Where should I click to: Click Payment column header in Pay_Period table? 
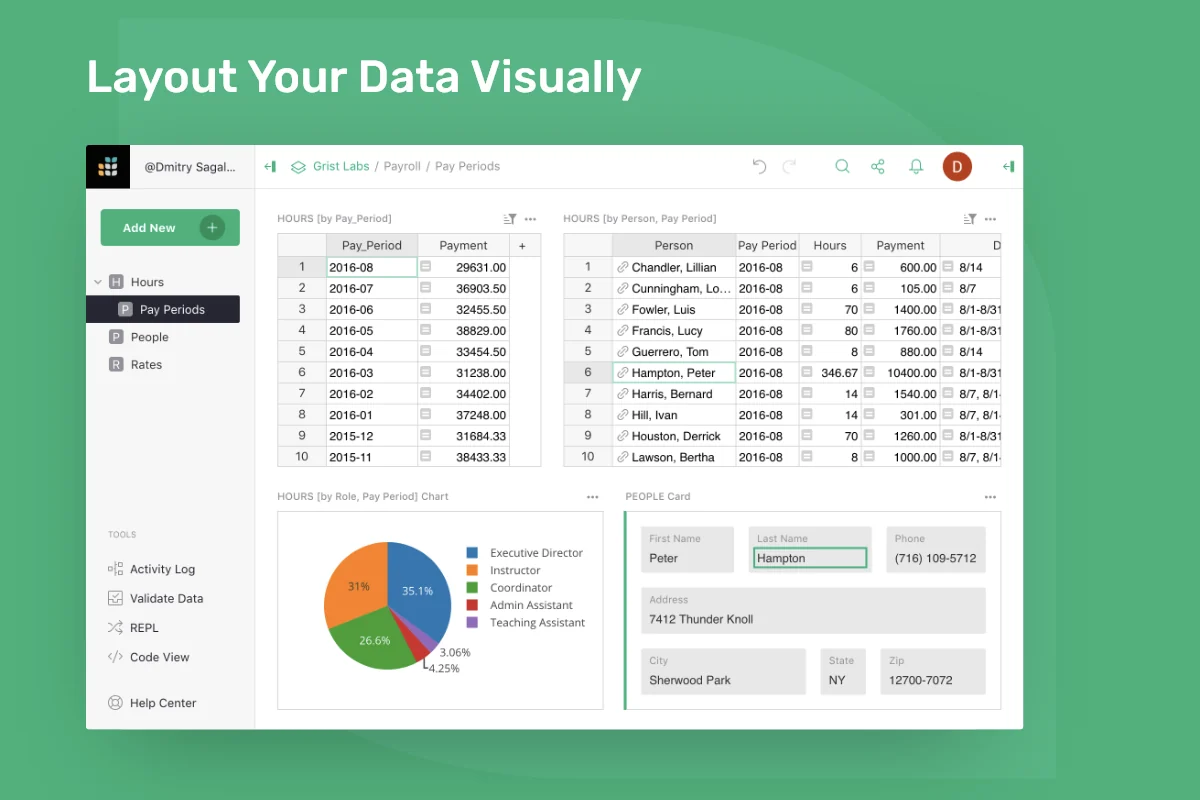click(464, 245)
